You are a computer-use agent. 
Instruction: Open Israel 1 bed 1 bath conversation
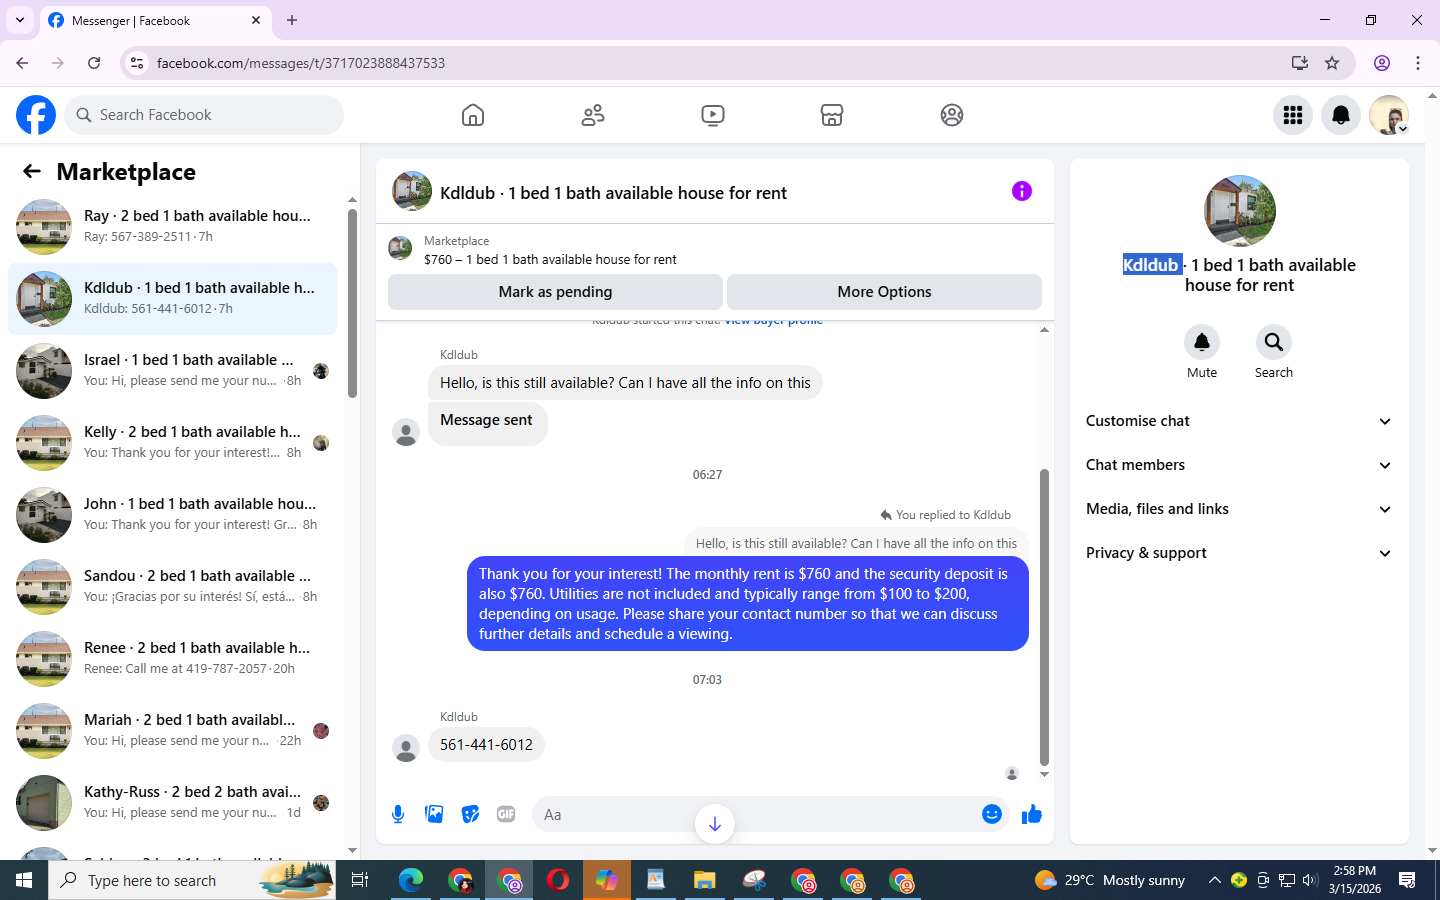tap(172, 371)
